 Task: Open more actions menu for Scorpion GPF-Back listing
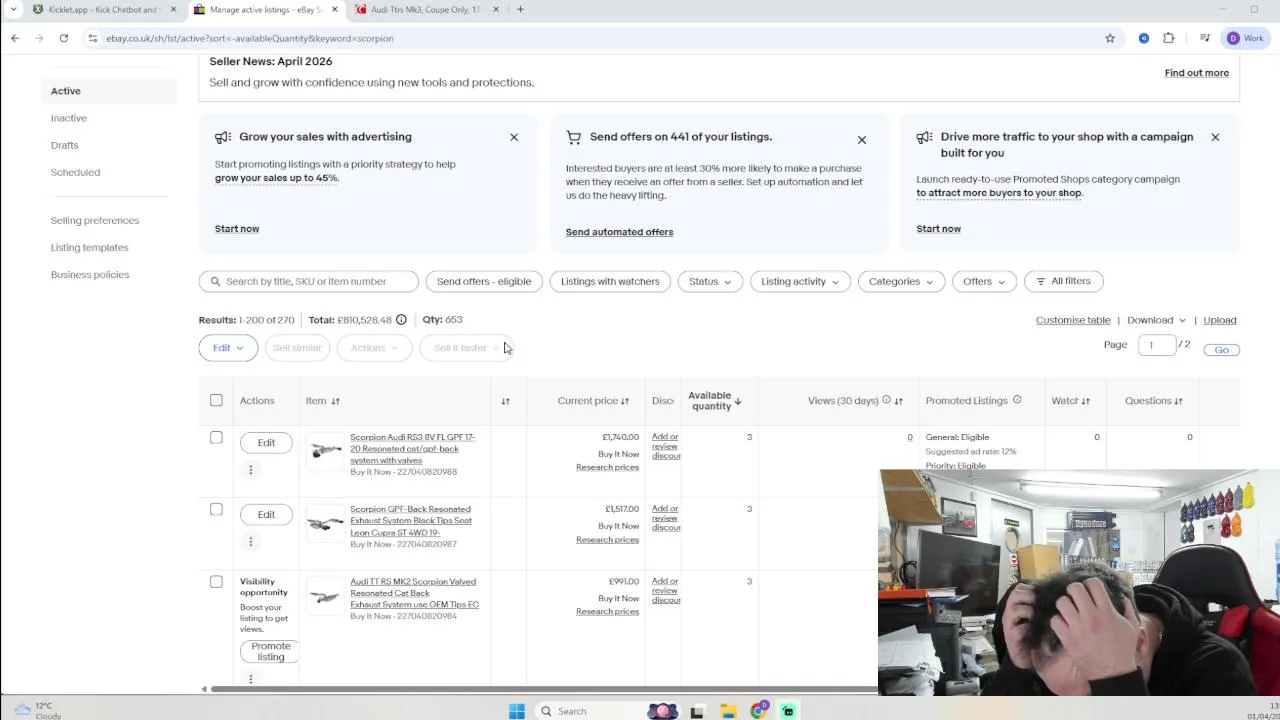(251, 542)
